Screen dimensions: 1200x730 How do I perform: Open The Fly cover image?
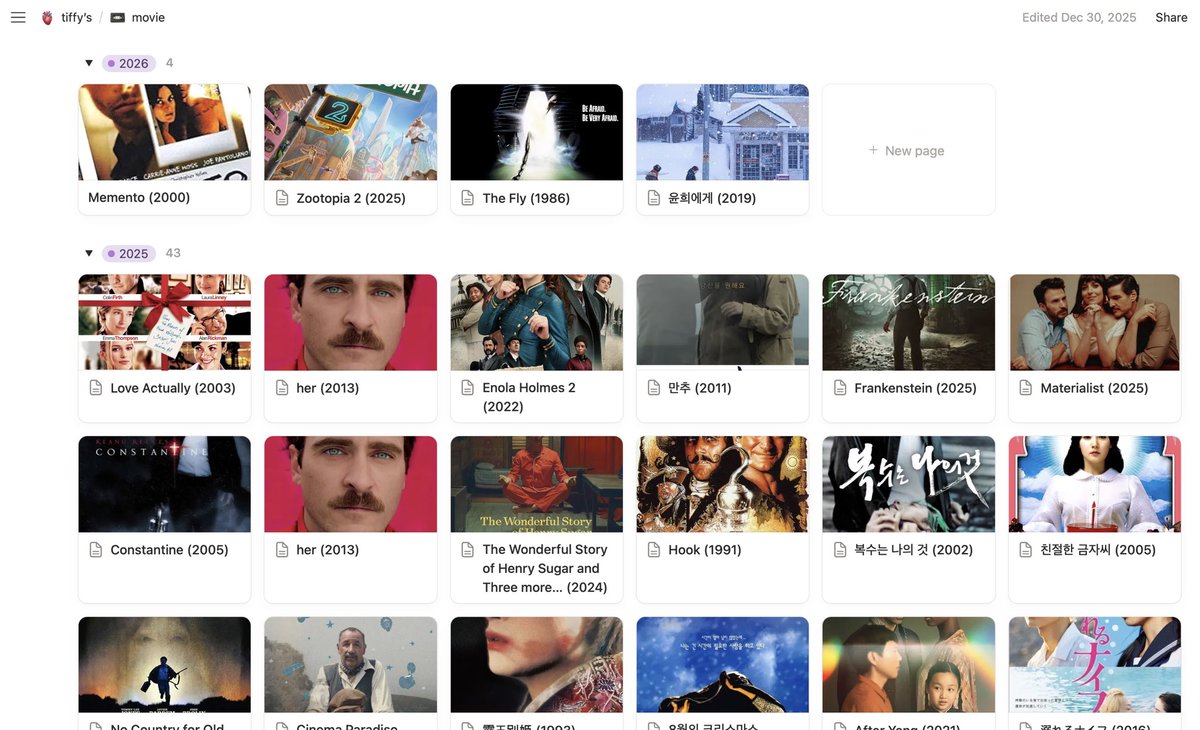(537, 132)
